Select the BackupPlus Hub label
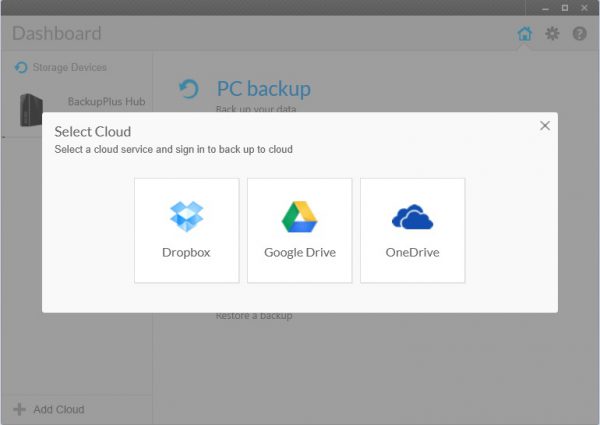 coord(106,102)
